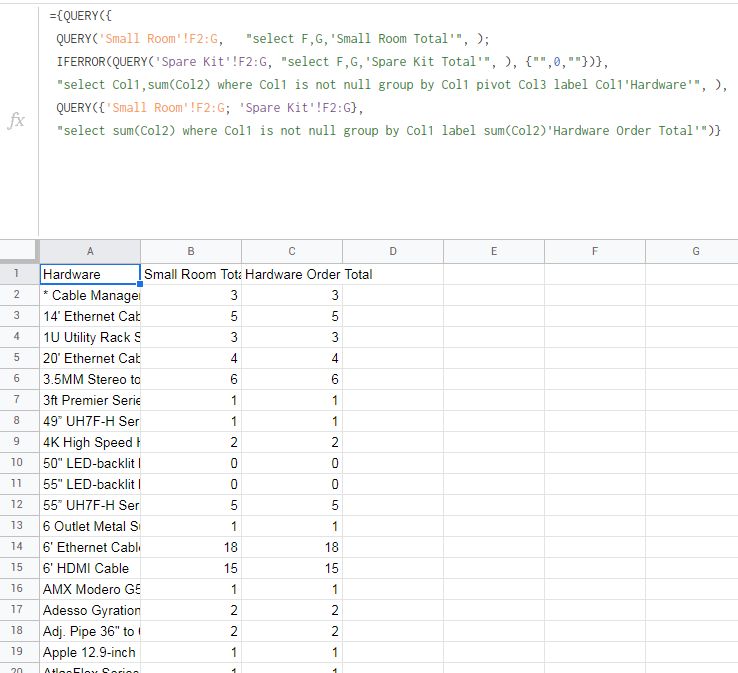Click the 'Small Room Tota' header cell
Image resolution: width=738 pixels, height=673 pixels.
coord(191,274)
